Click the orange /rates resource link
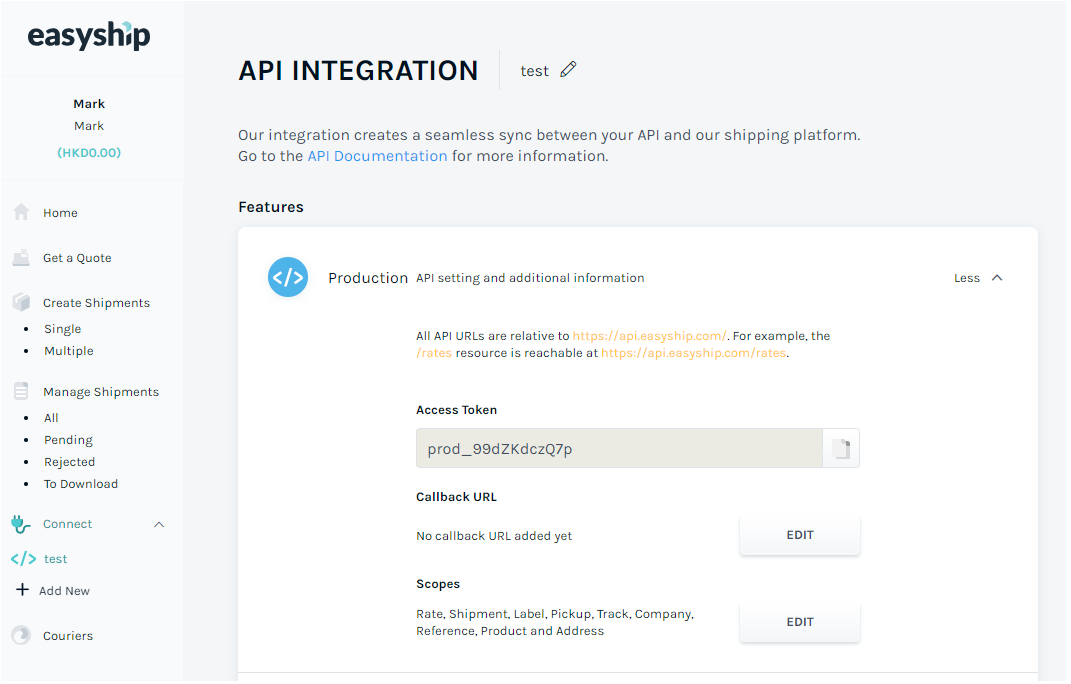This screenshot has width=1071, height=684. [434, 353]
